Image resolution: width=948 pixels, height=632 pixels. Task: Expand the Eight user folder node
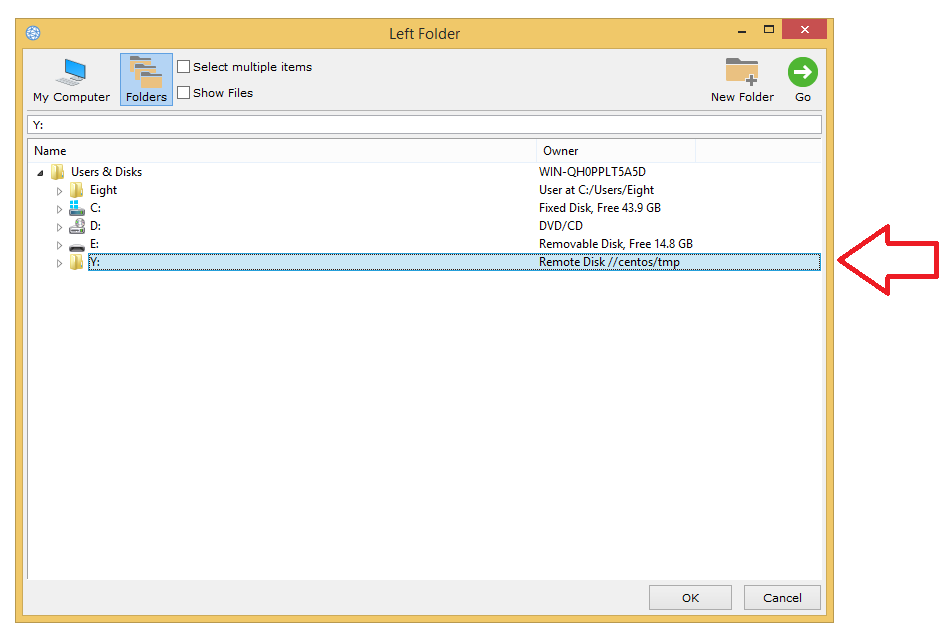click(x=60, y=191)
